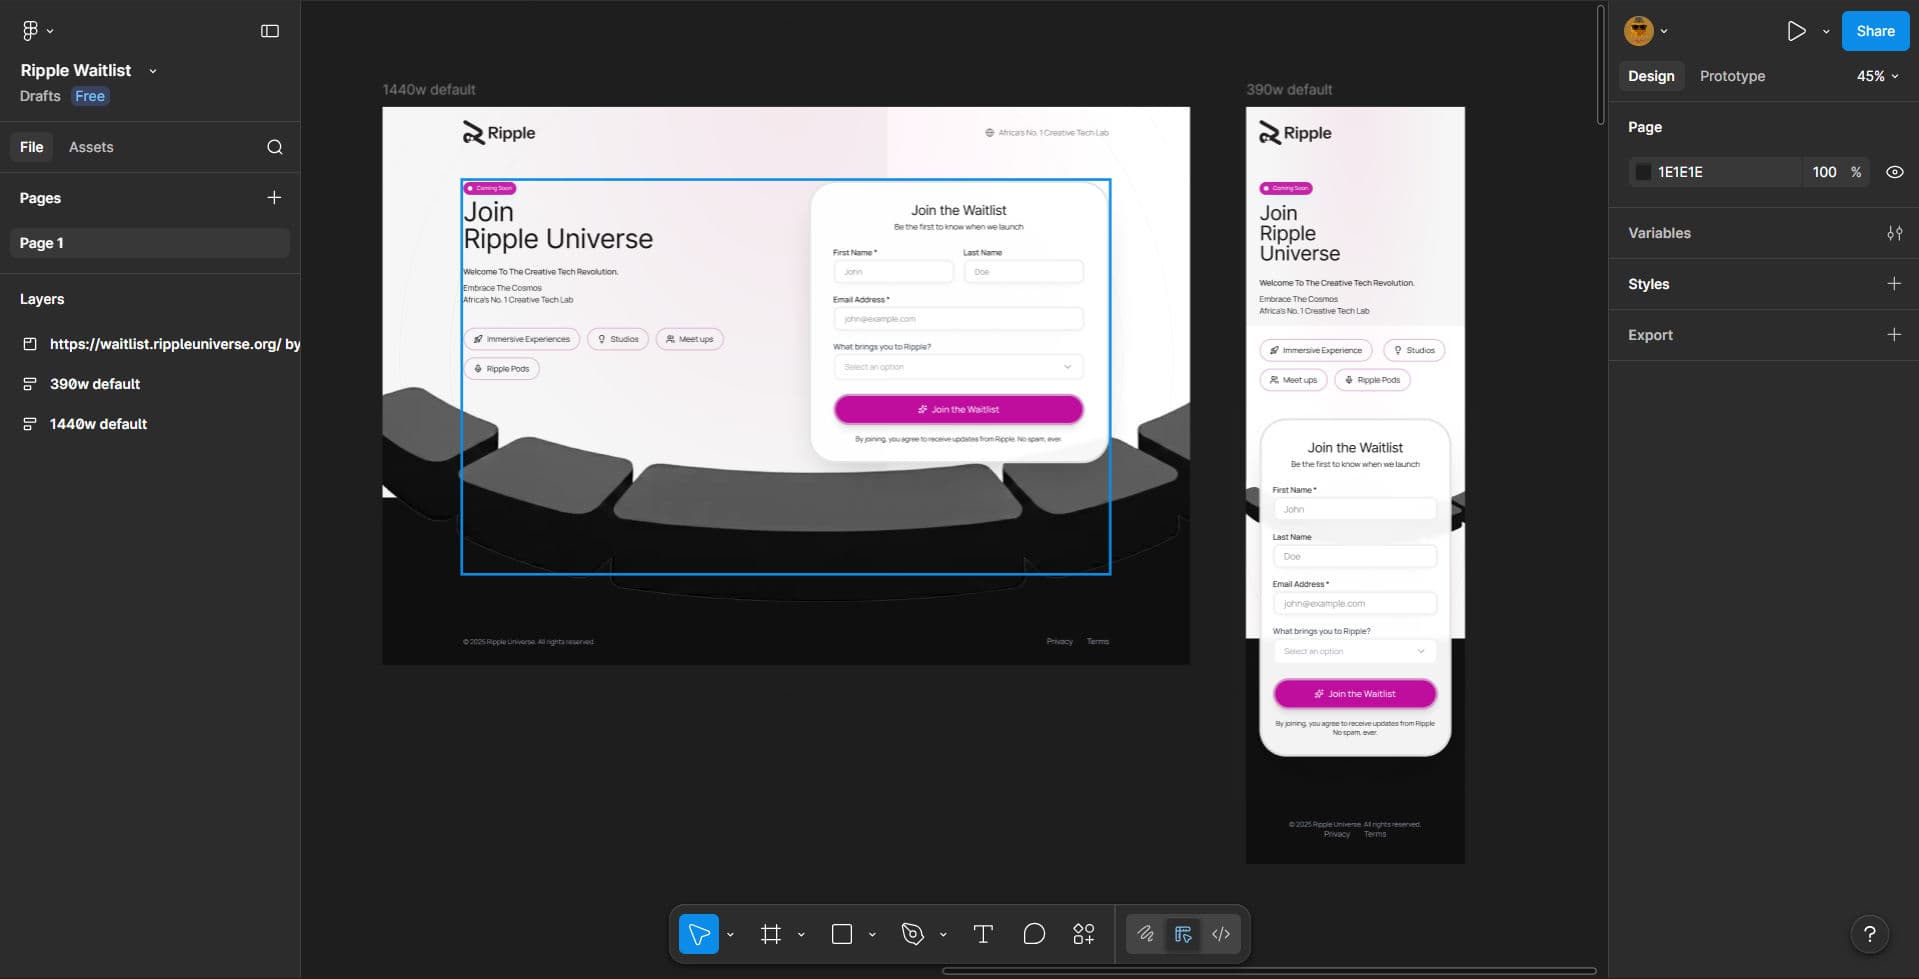Select the waitlist.rippleuniverse.org section layer

tap(160, 344)
